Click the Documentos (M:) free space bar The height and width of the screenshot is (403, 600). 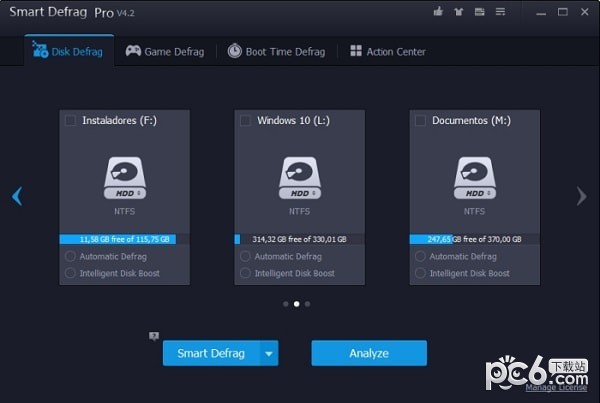point(474,239)
